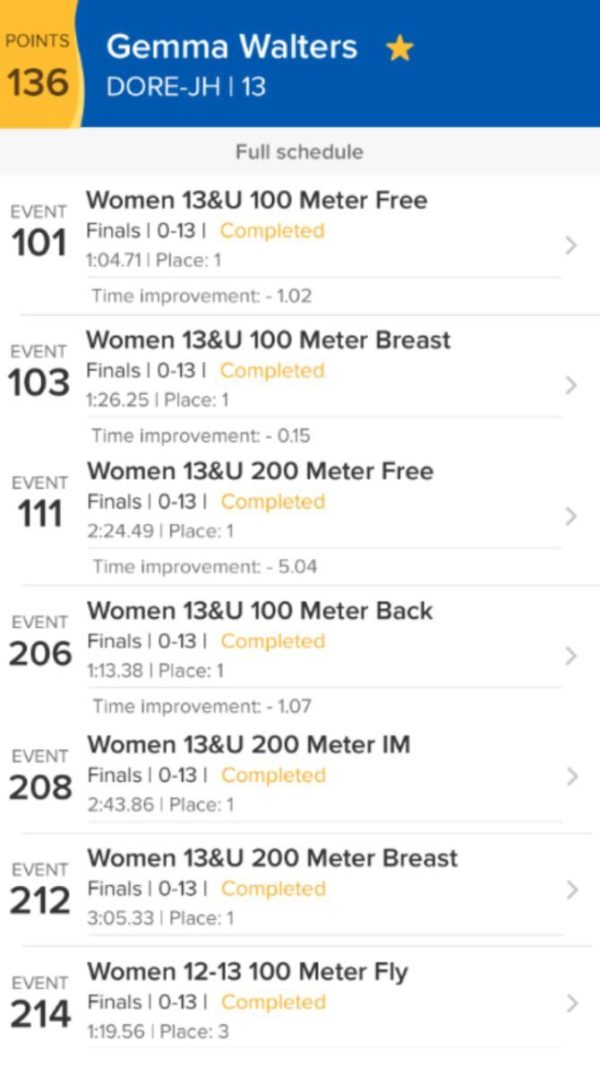Image resolution: width=600 pixels, height=1066 pixels.
Task: Open the Event 214 chevron
Action: coord(571,1003)
